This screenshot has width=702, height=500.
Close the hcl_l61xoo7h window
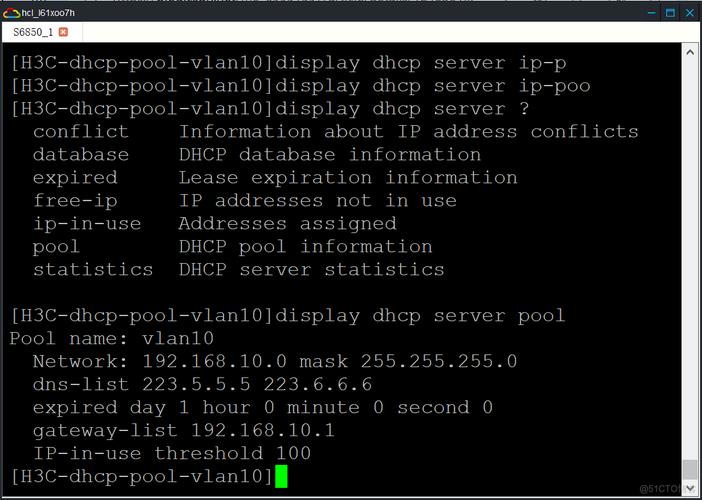690,11
